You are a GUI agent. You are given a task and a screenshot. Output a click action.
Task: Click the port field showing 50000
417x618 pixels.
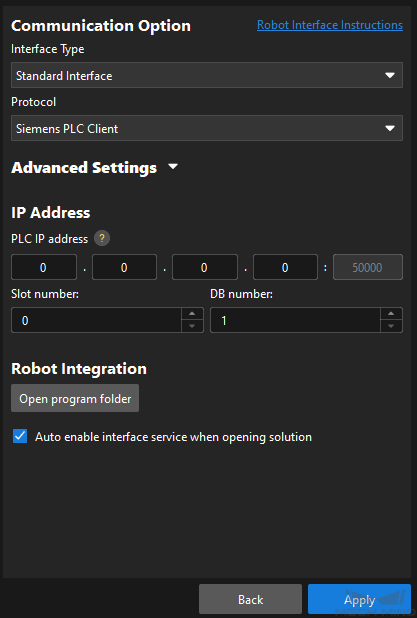click(368, 267)
